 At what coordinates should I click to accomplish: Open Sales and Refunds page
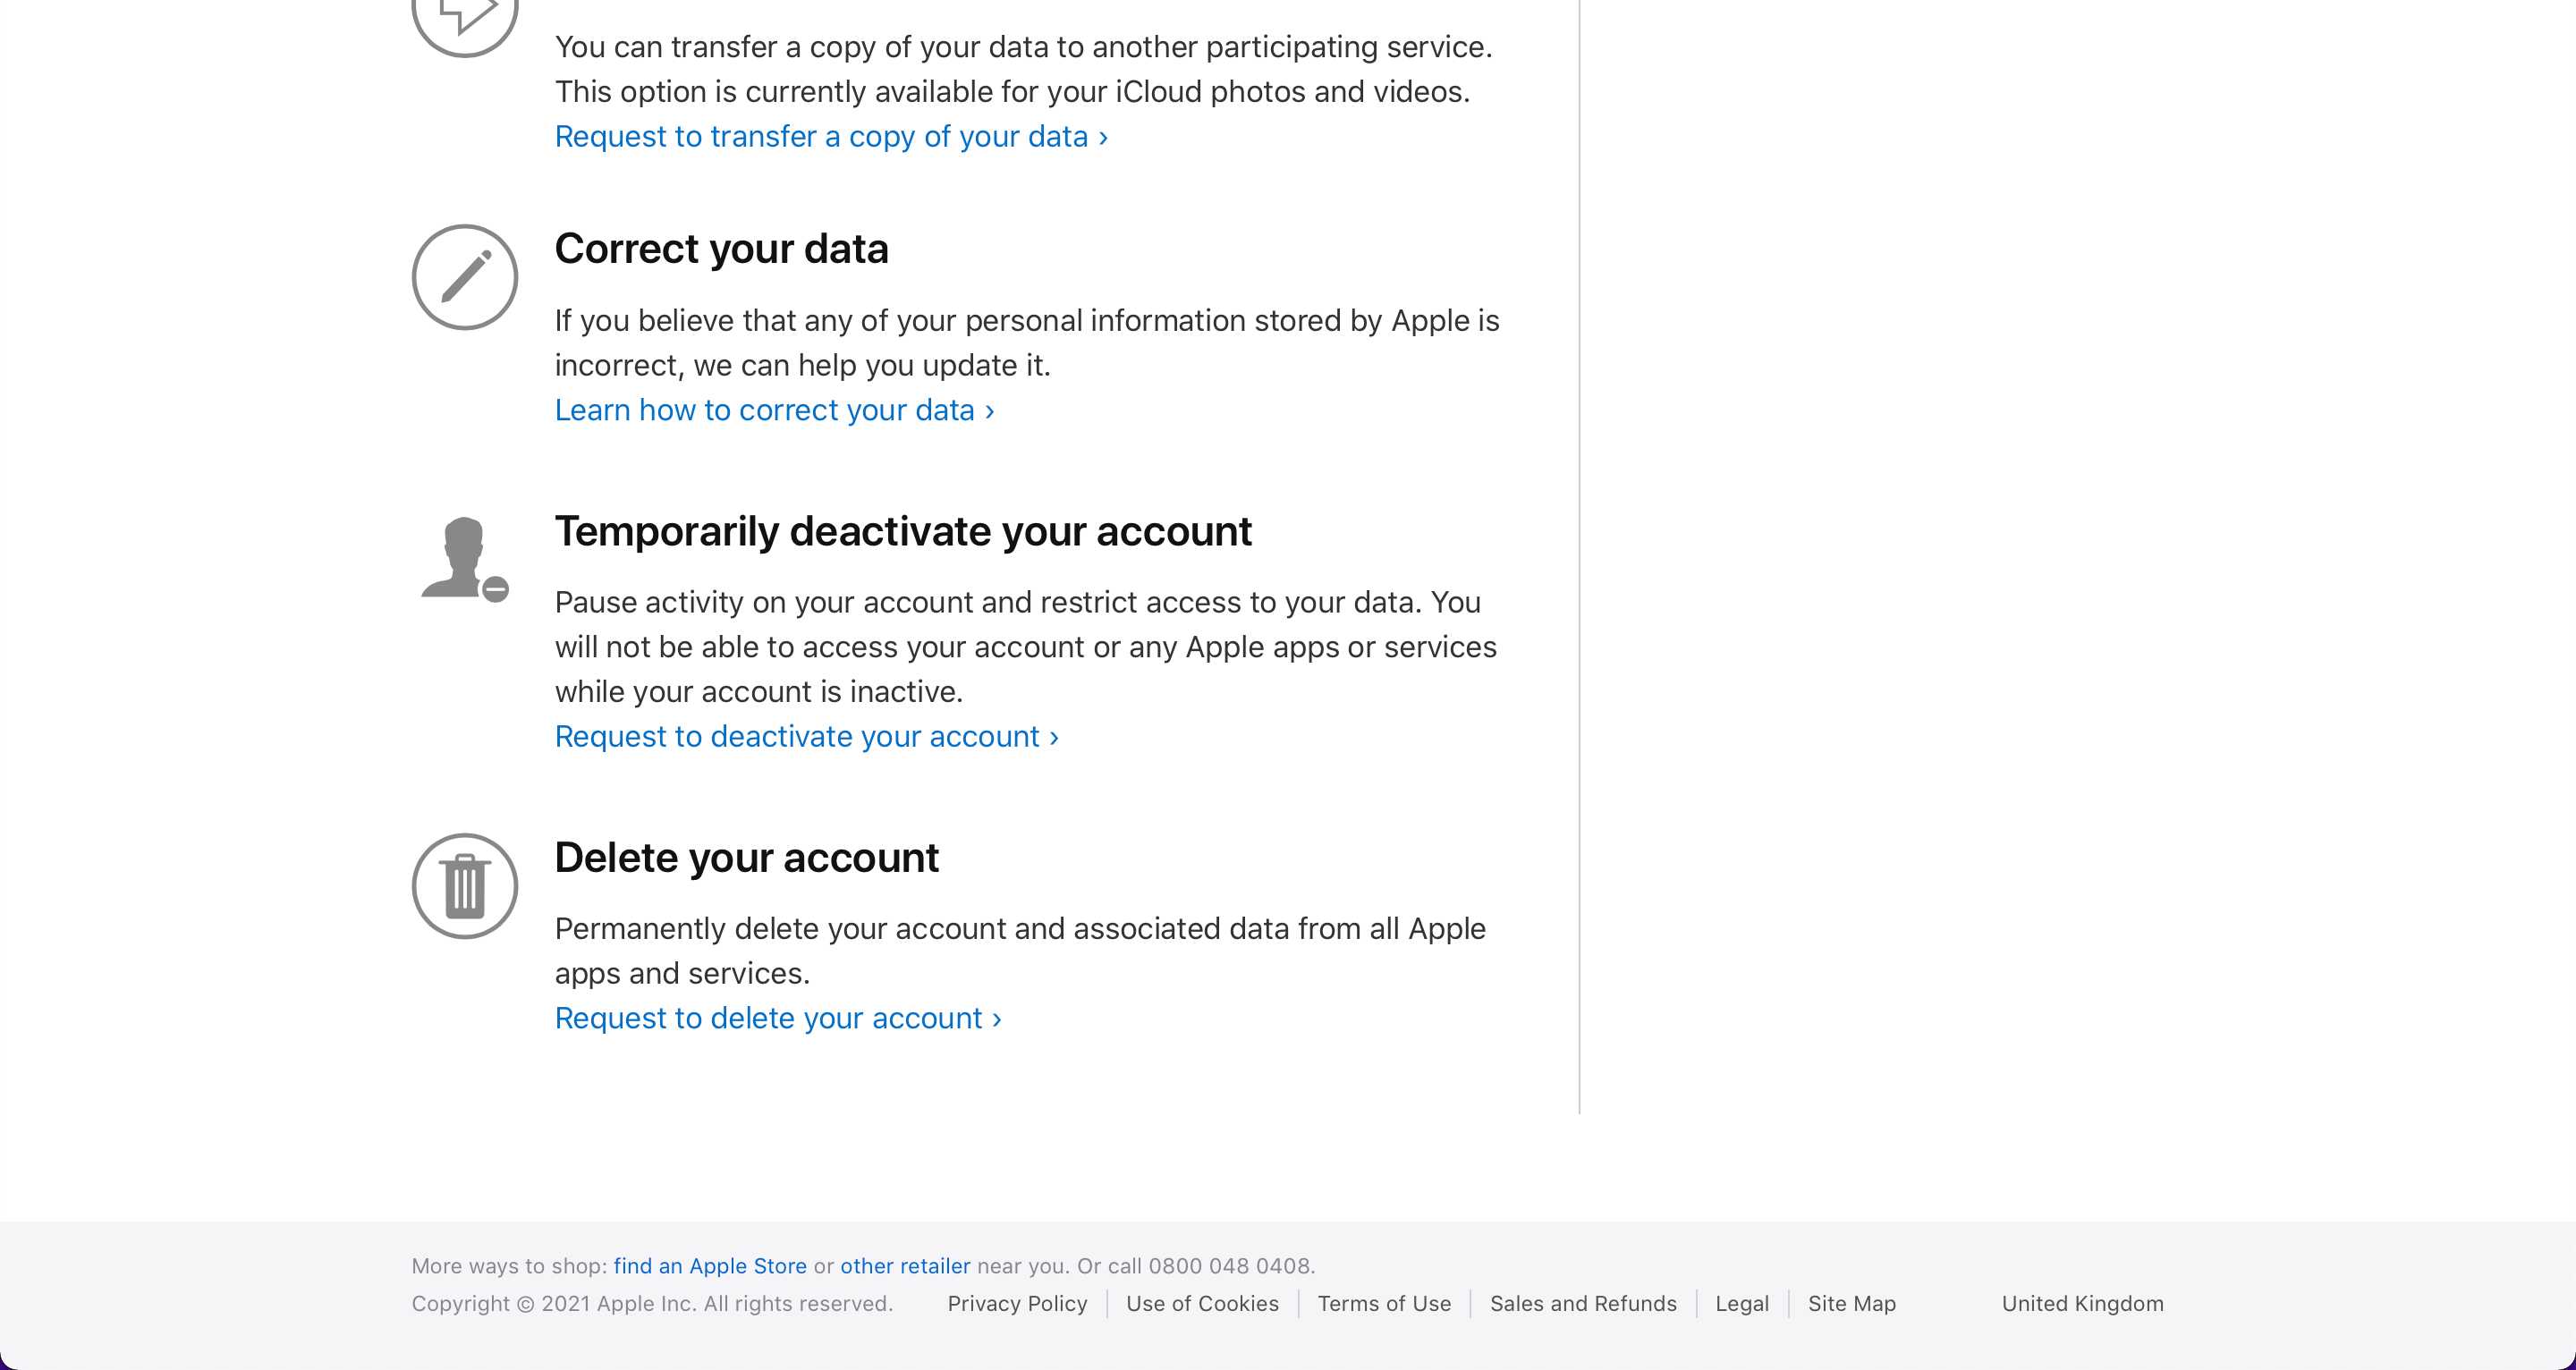point(1583,1302)
